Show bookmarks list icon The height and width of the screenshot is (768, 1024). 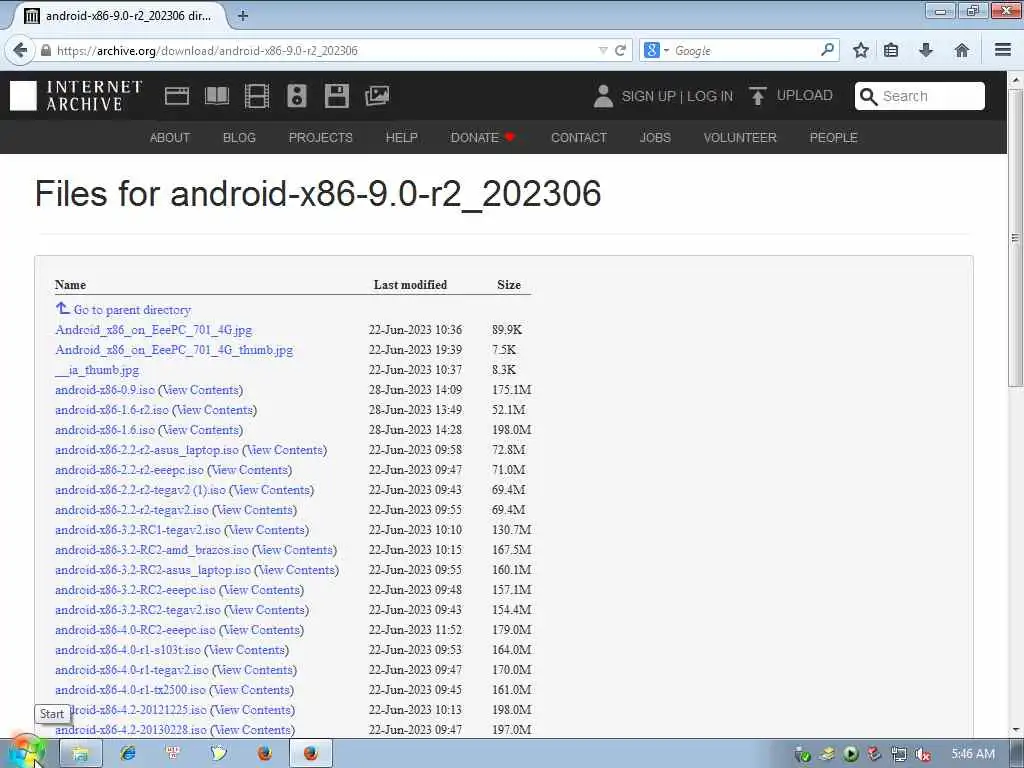tap(891, 50)
